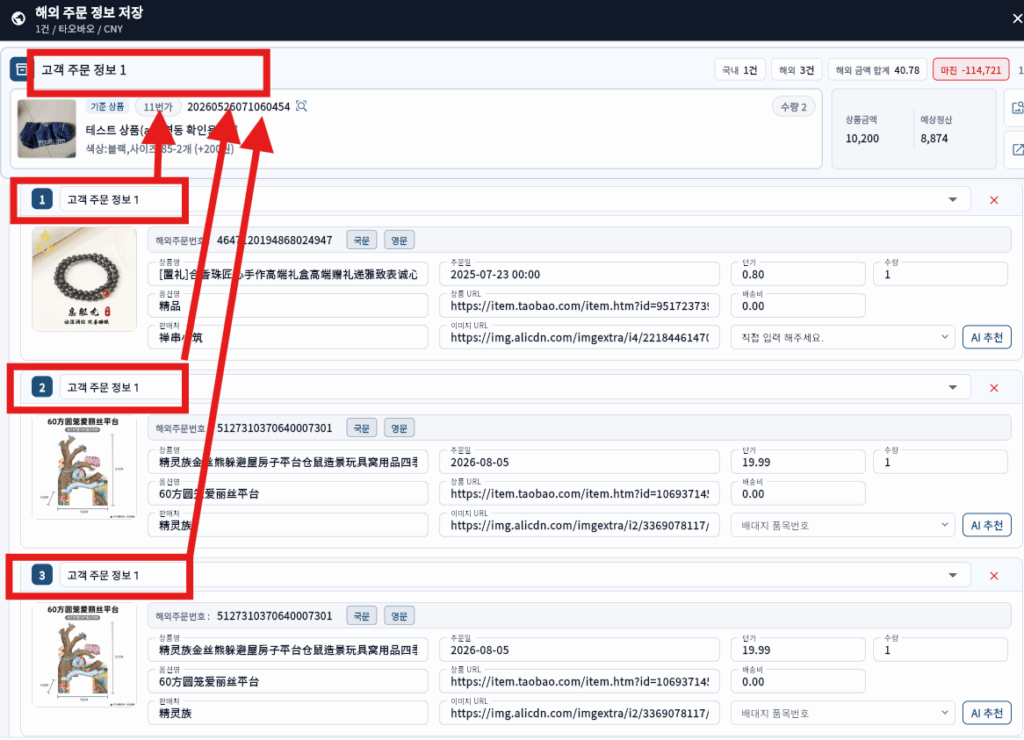
Task: Open the 배대지 품목번호 dropdown in row 2
Action: pos(843,525)
